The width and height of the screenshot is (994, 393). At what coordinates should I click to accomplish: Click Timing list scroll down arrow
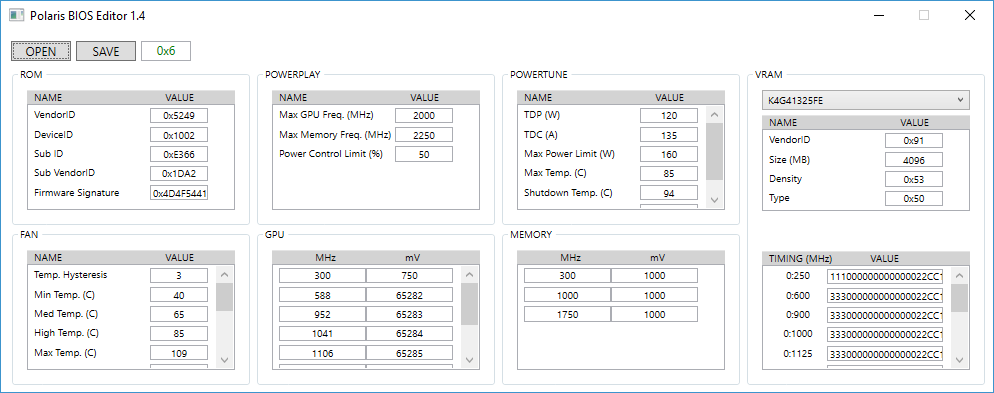(x=960, y=360)
